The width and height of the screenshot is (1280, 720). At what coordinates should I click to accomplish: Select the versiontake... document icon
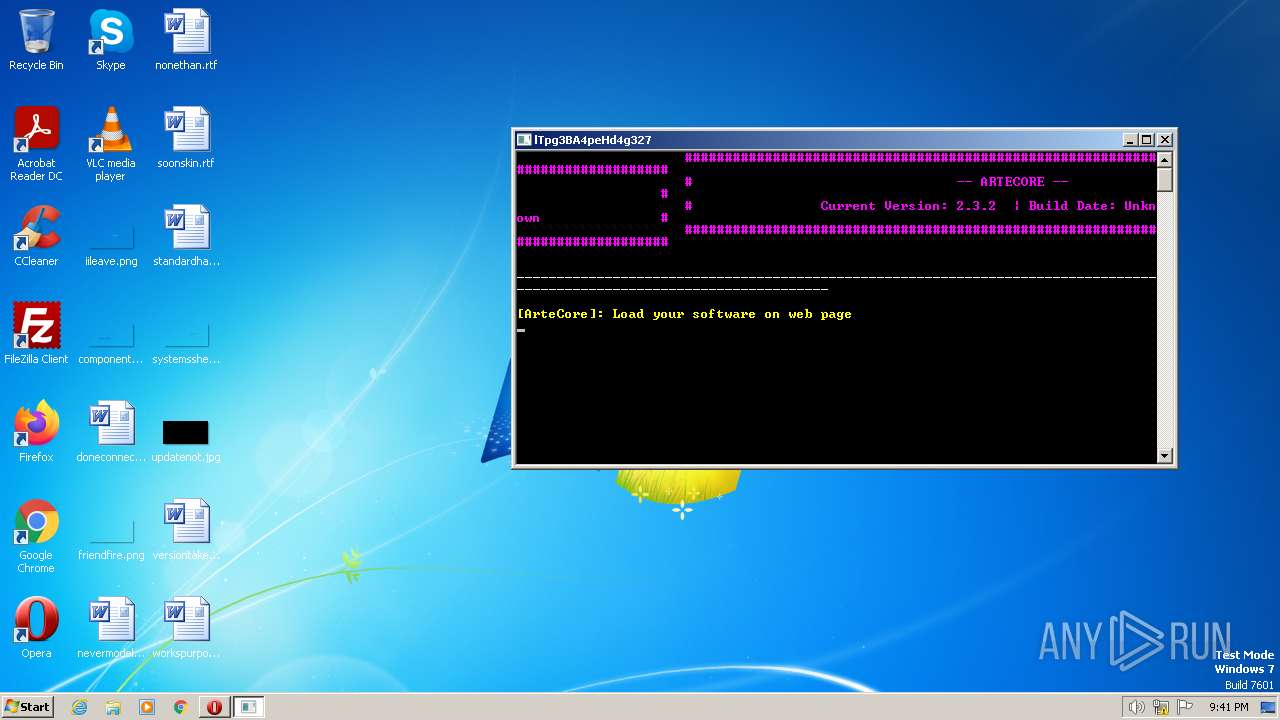186,530
